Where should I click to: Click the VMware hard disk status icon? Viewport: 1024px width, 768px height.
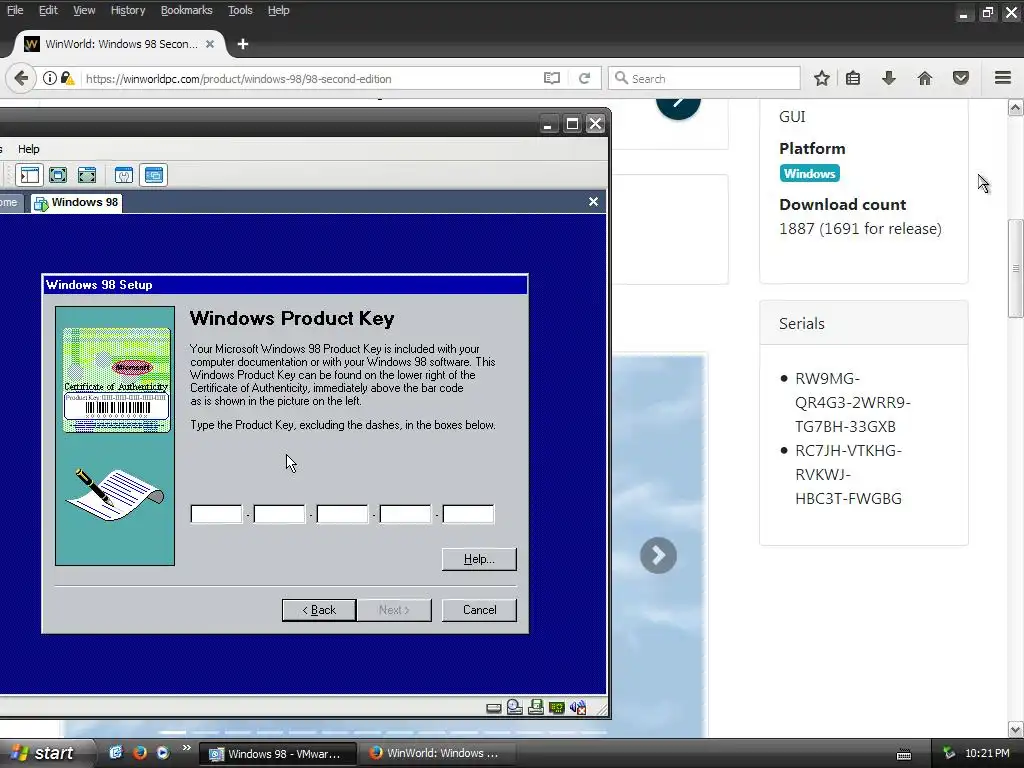click(x=494, y=708)
